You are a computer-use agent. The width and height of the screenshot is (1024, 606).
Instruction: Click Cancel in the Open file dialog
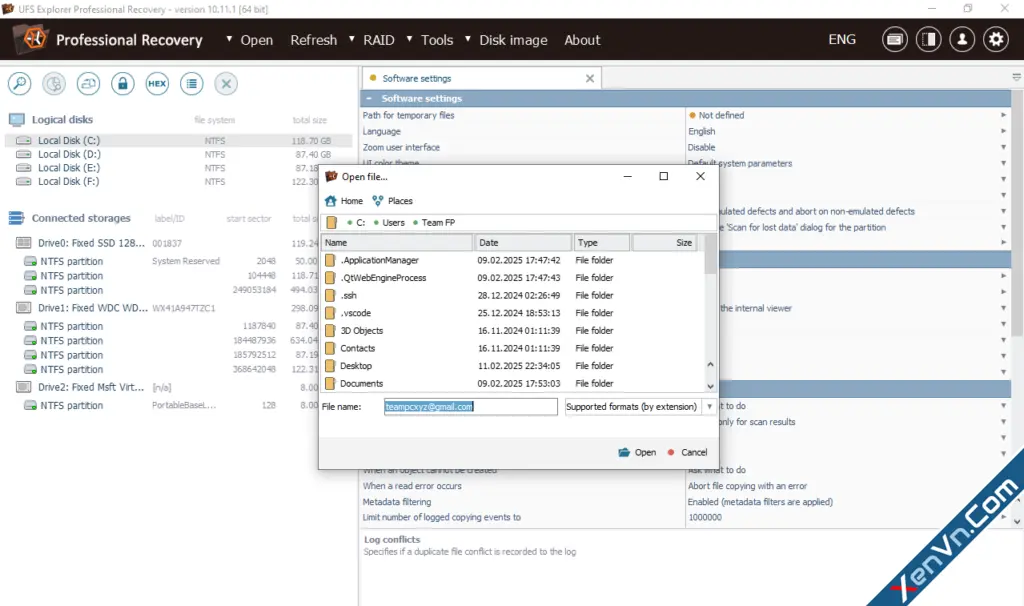[x=687, y=453]
